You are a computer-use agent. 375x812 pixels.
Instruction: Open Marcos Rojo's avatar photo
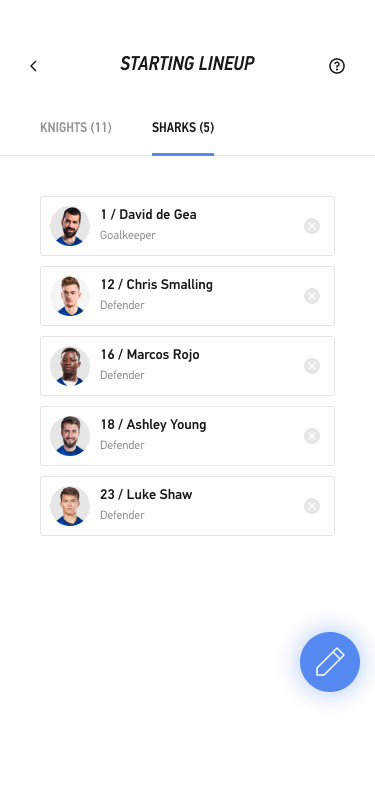point(70,366)
